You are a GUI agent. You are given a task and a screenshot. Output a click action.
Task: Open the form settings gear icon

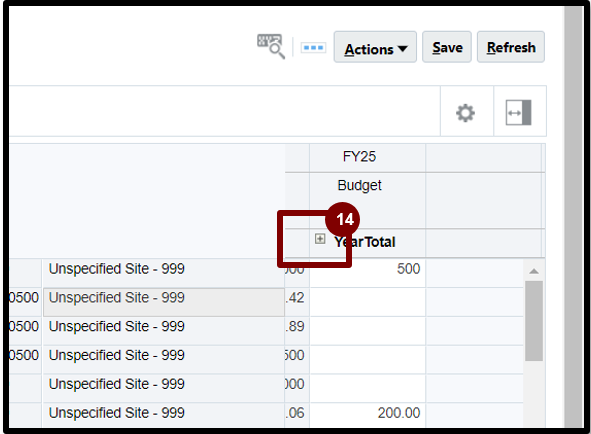pyautogui.click(x=465, y=113)
